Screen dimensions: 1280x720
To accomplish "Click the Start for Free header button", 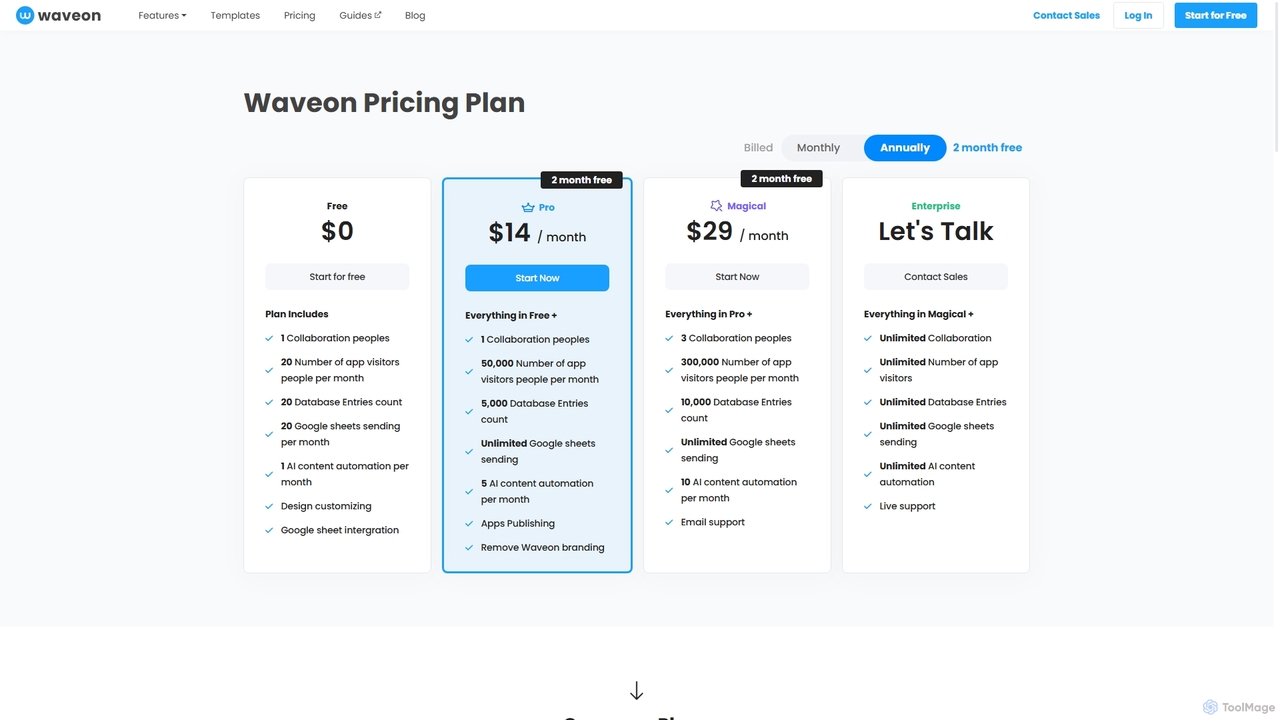I will 1215,16.
